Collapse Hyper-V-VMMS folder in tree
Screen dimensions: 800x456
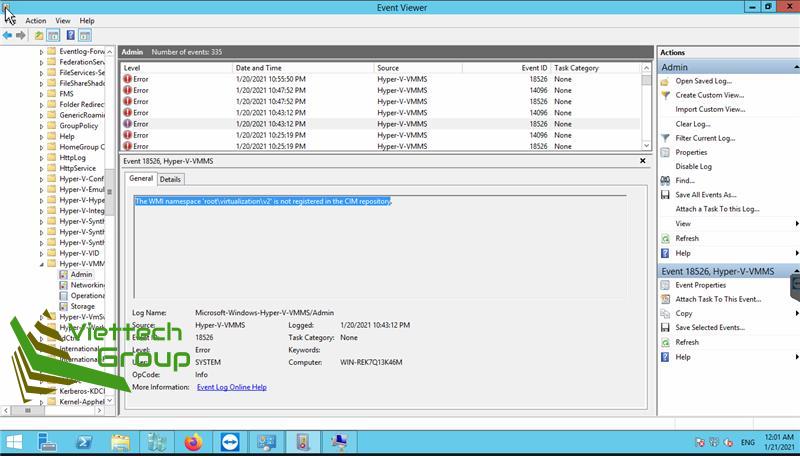[41, 264]
